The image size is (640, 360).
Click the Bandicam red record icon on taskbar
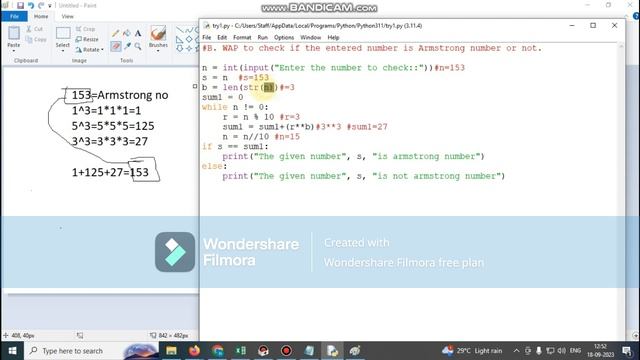(286, 351)
